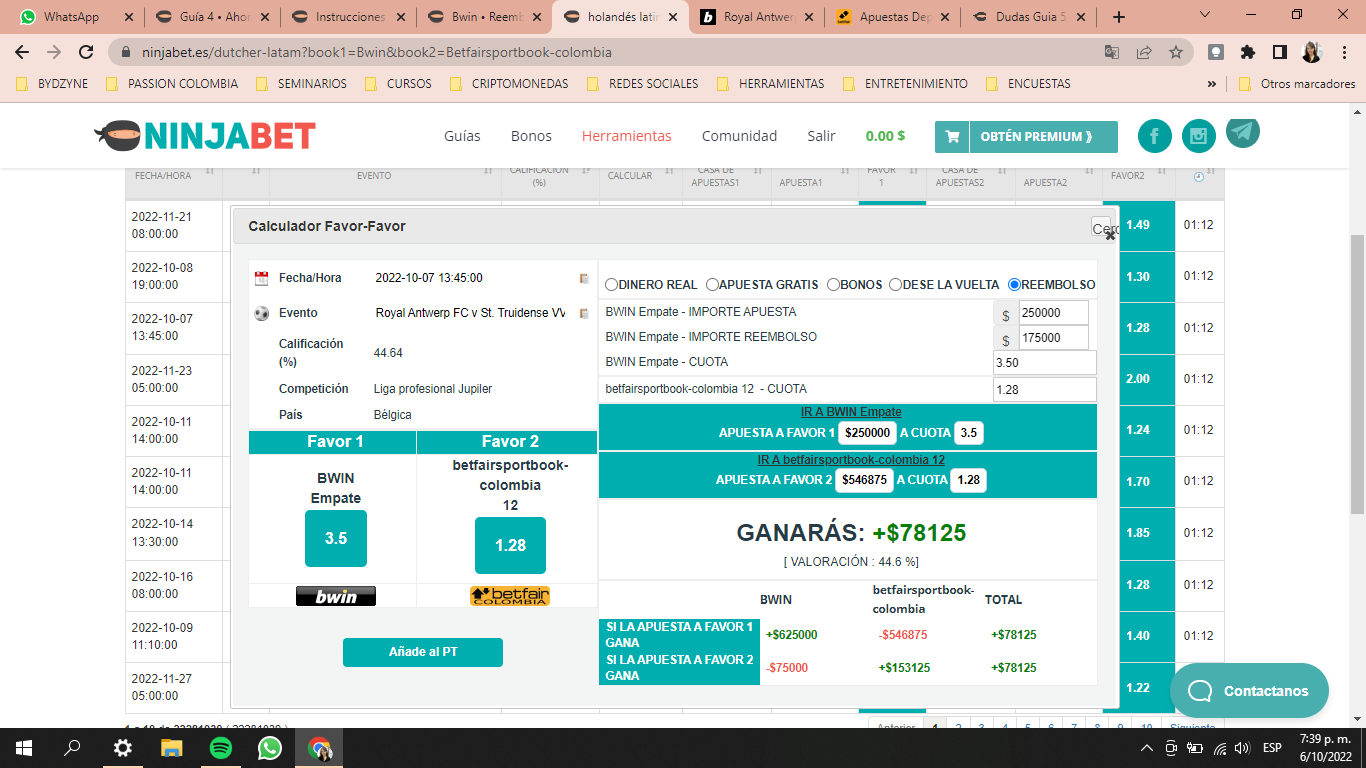Open the Chrome profile avatar

[1311, 52]
